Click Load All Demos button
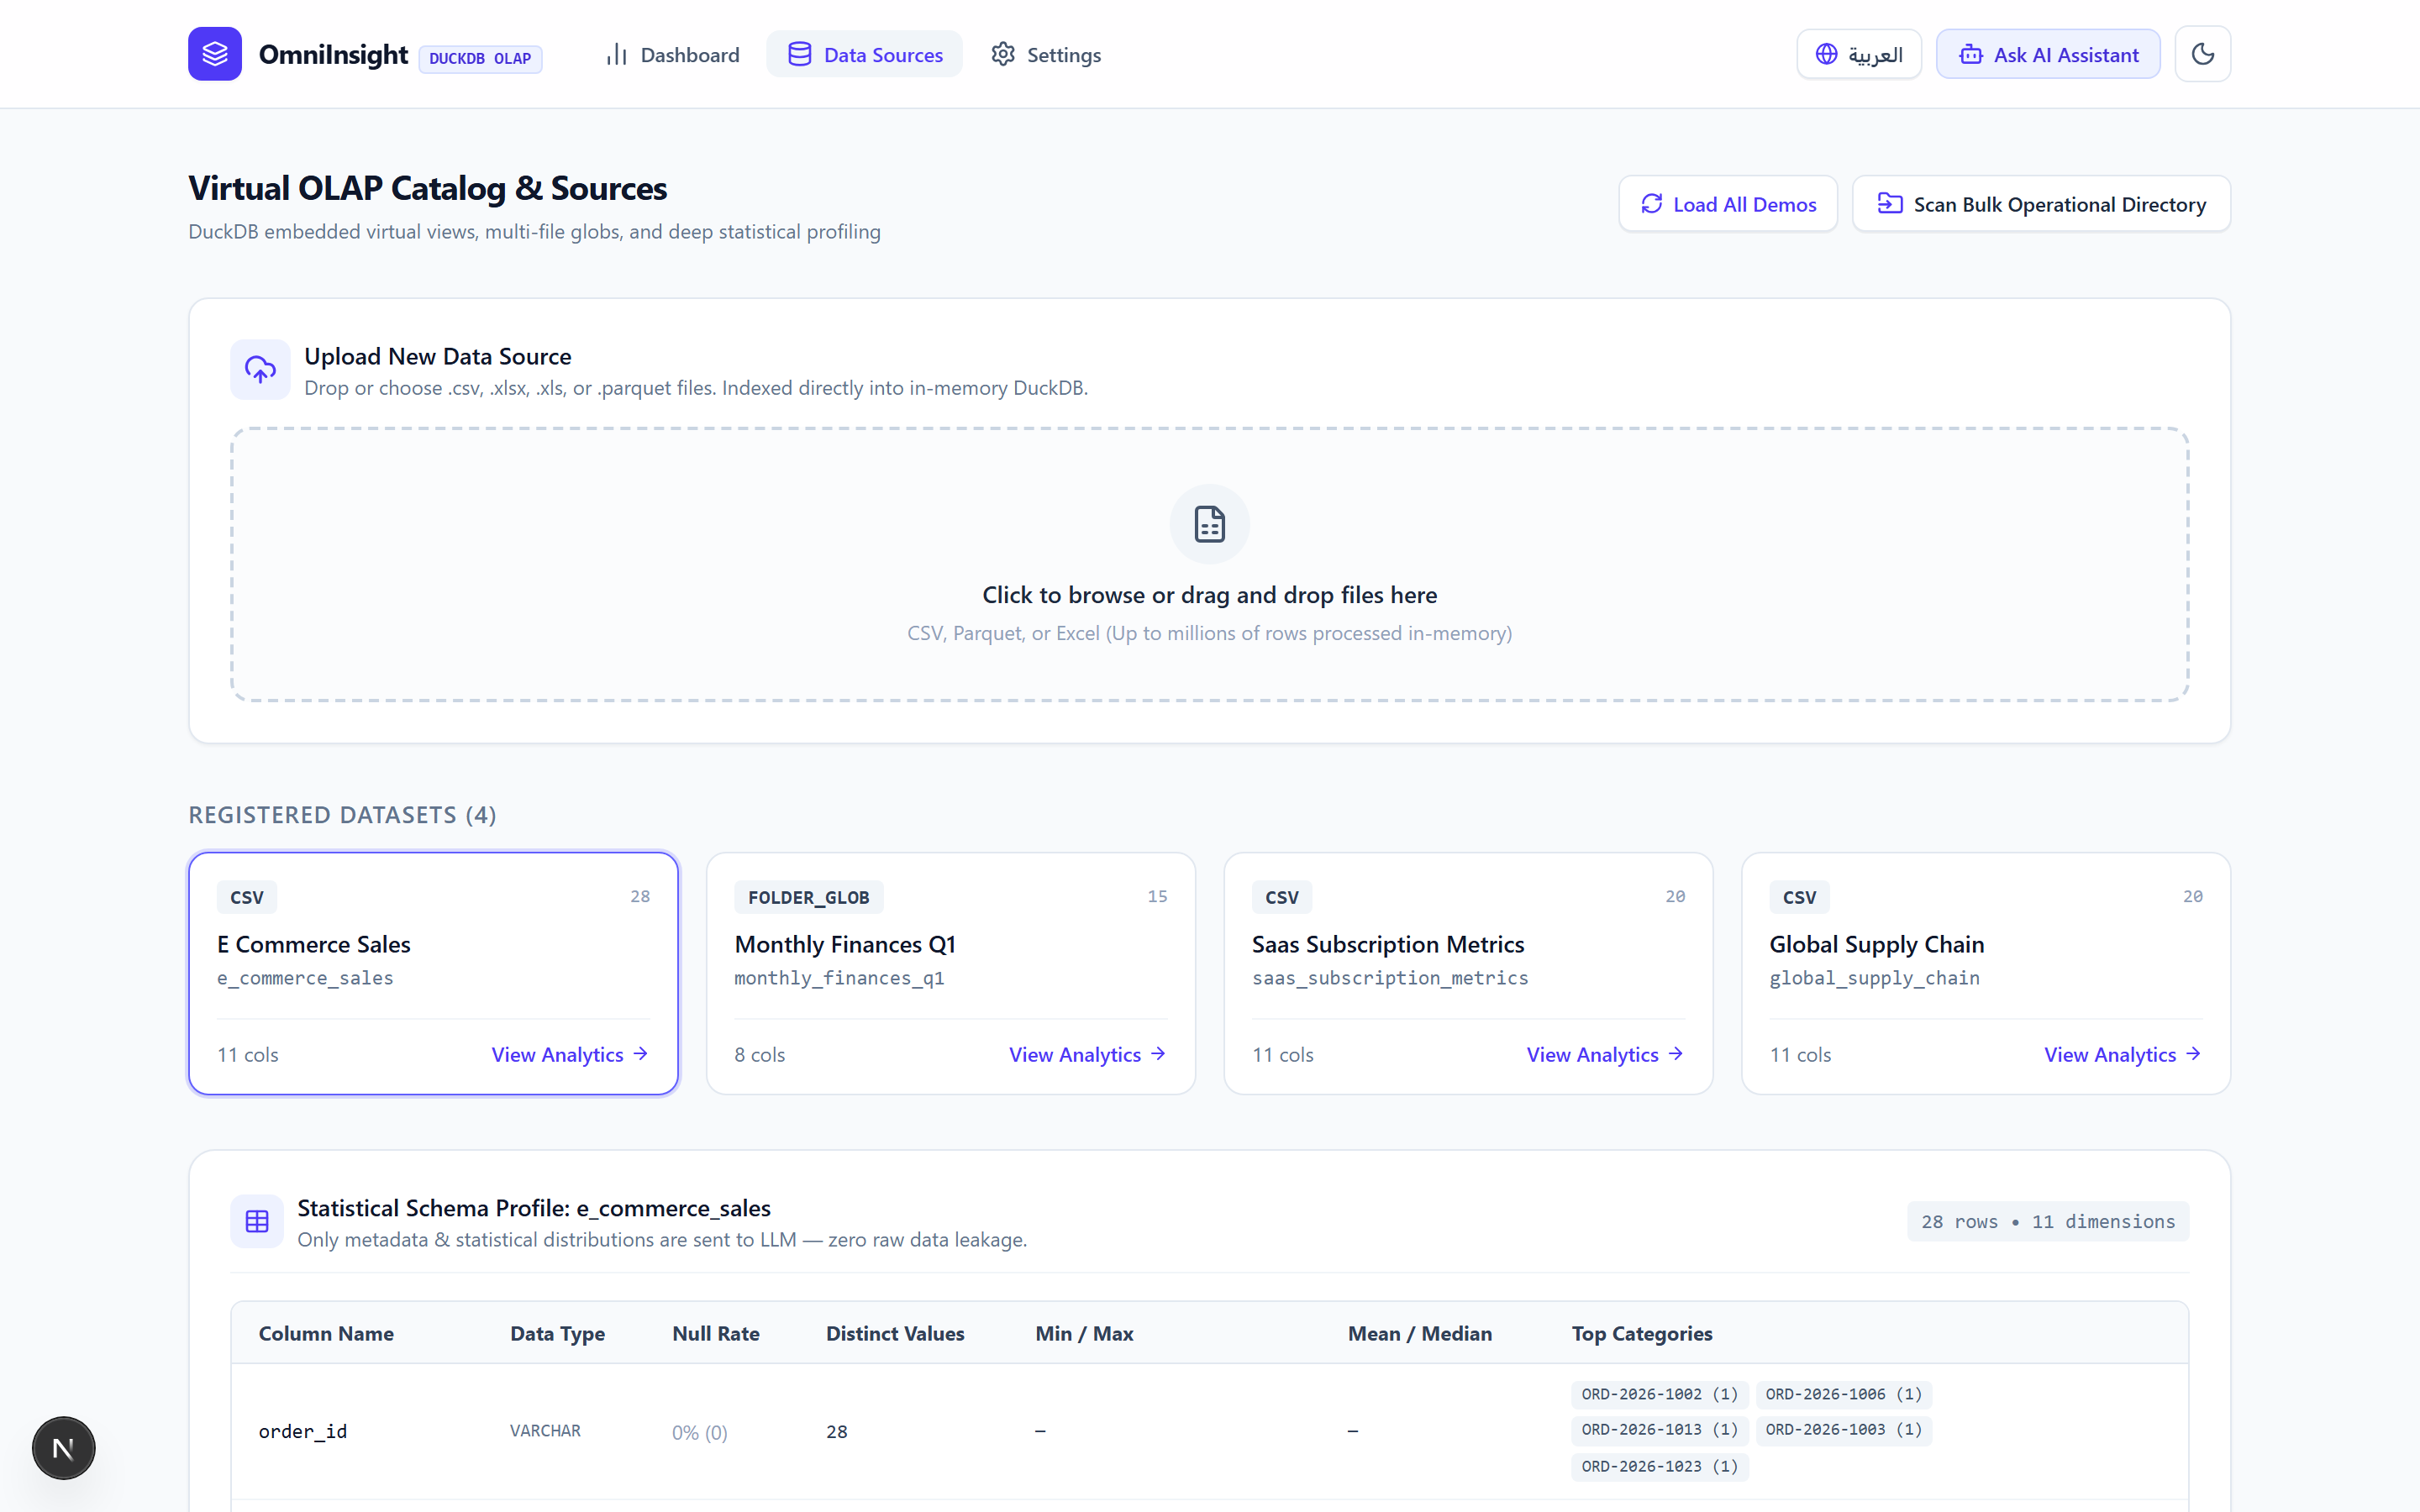Viewport: 2420px width, 1512px height. [1728, 204]
